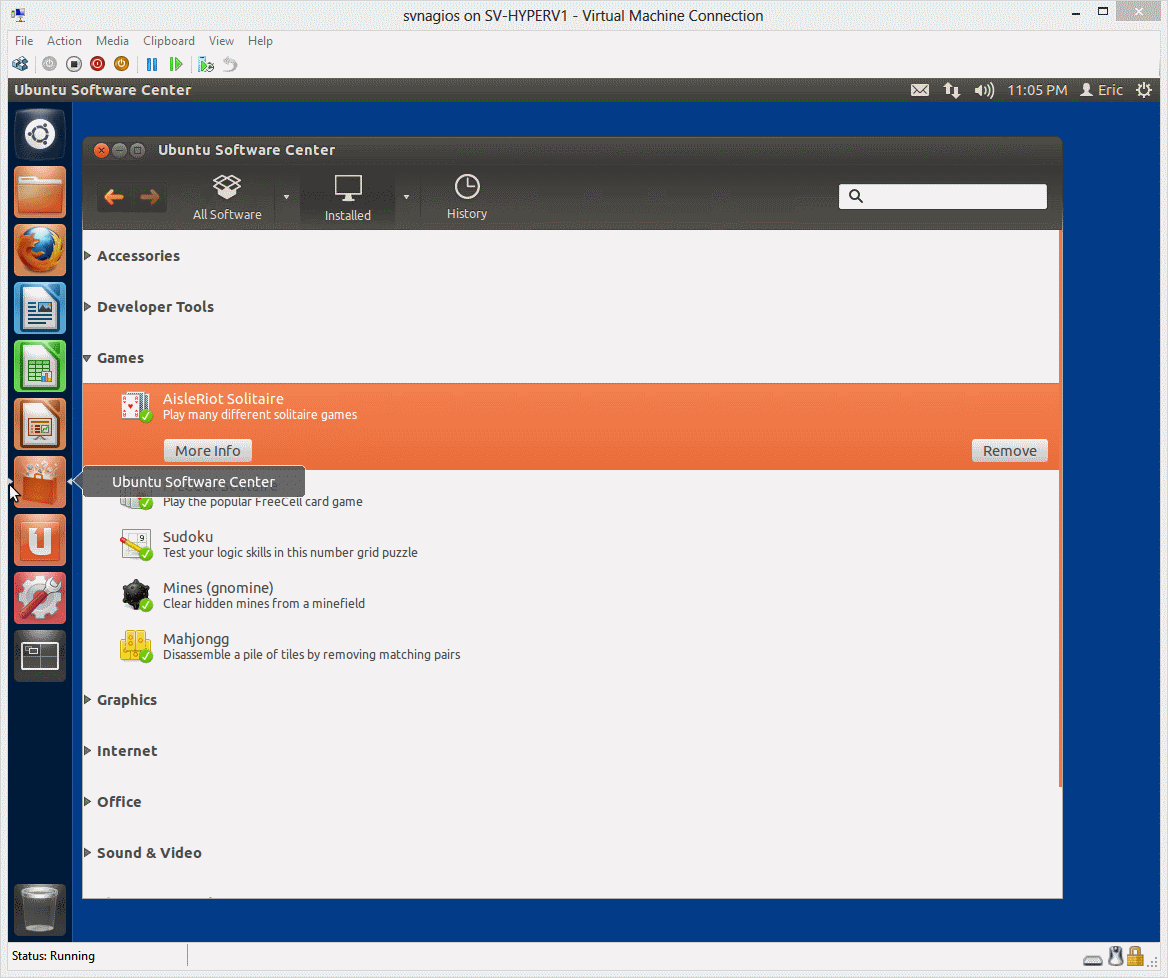The height and width of the screenshot is (978, 1168).
Task: Open LibreOffice Writer from launcher
Action: point(39,308)
